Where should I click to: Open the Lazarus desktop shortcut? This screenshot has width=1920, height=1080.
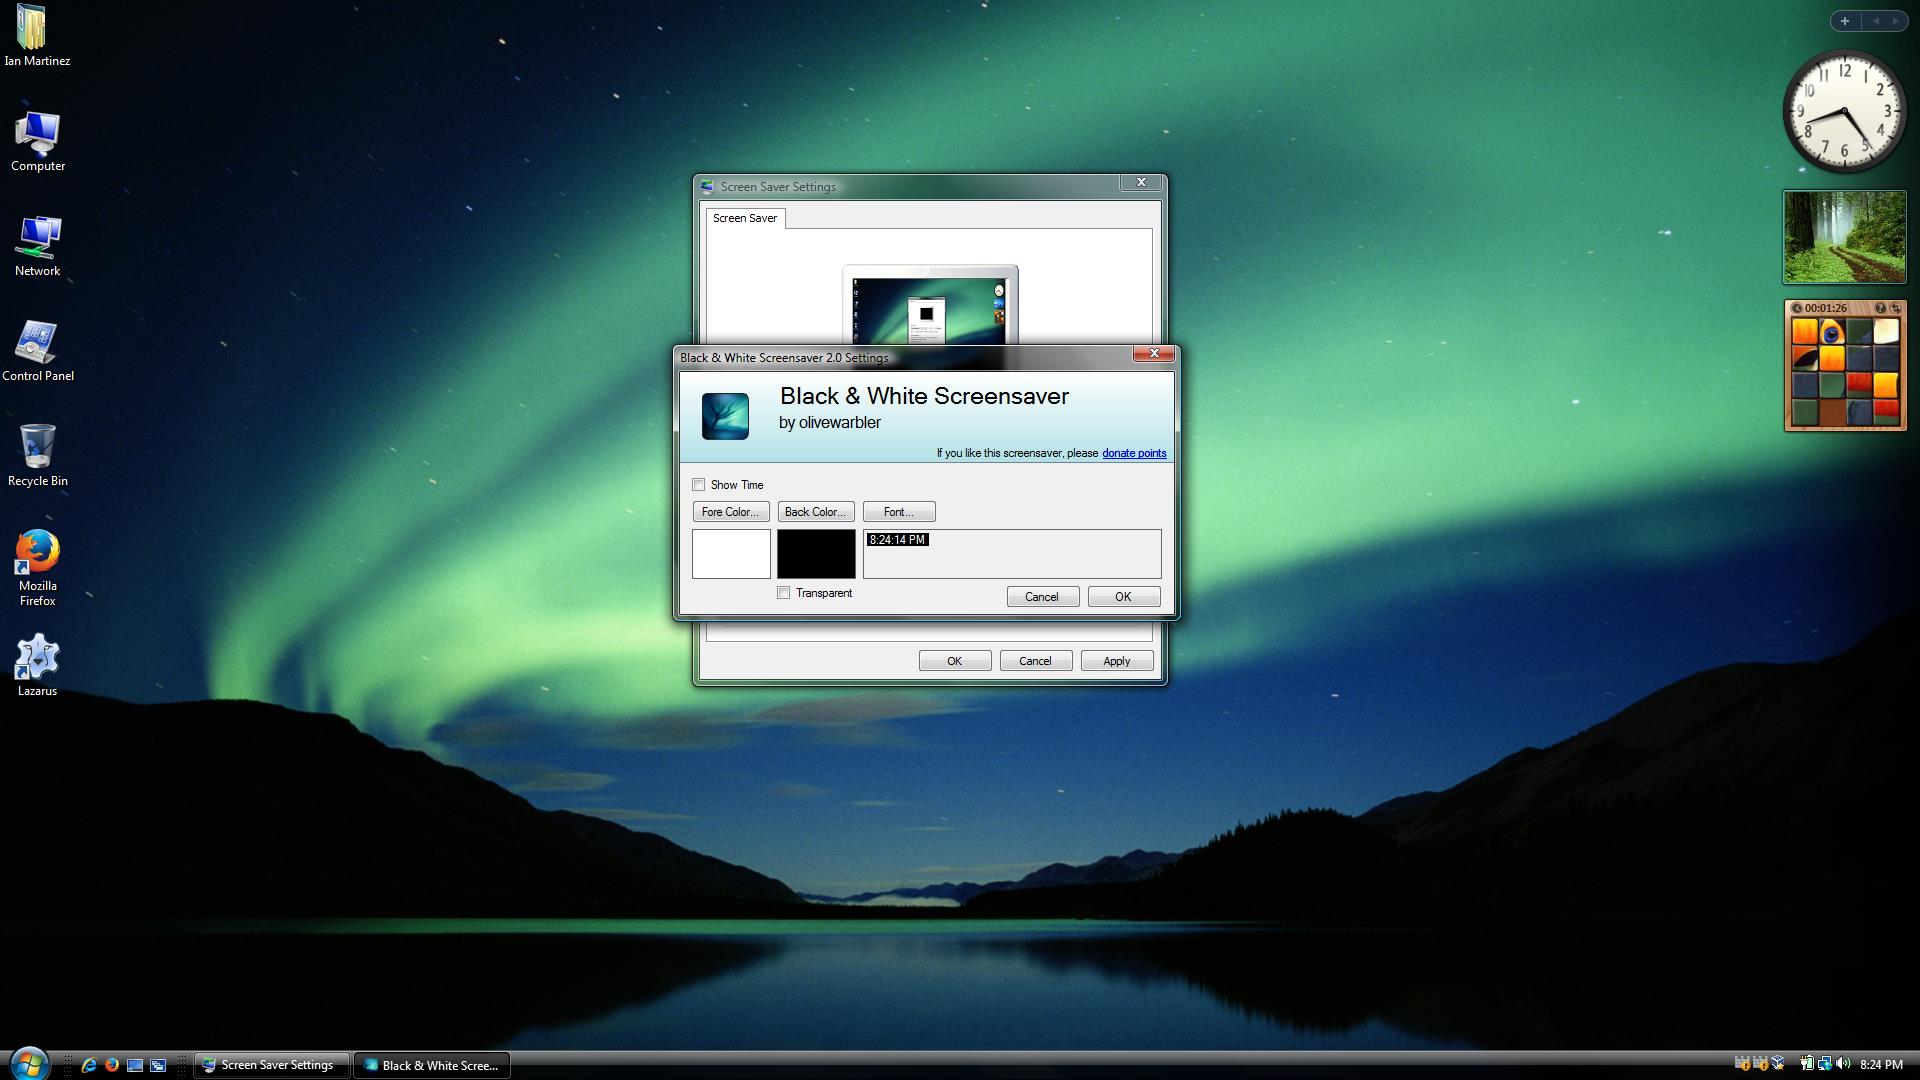(37, 662)
